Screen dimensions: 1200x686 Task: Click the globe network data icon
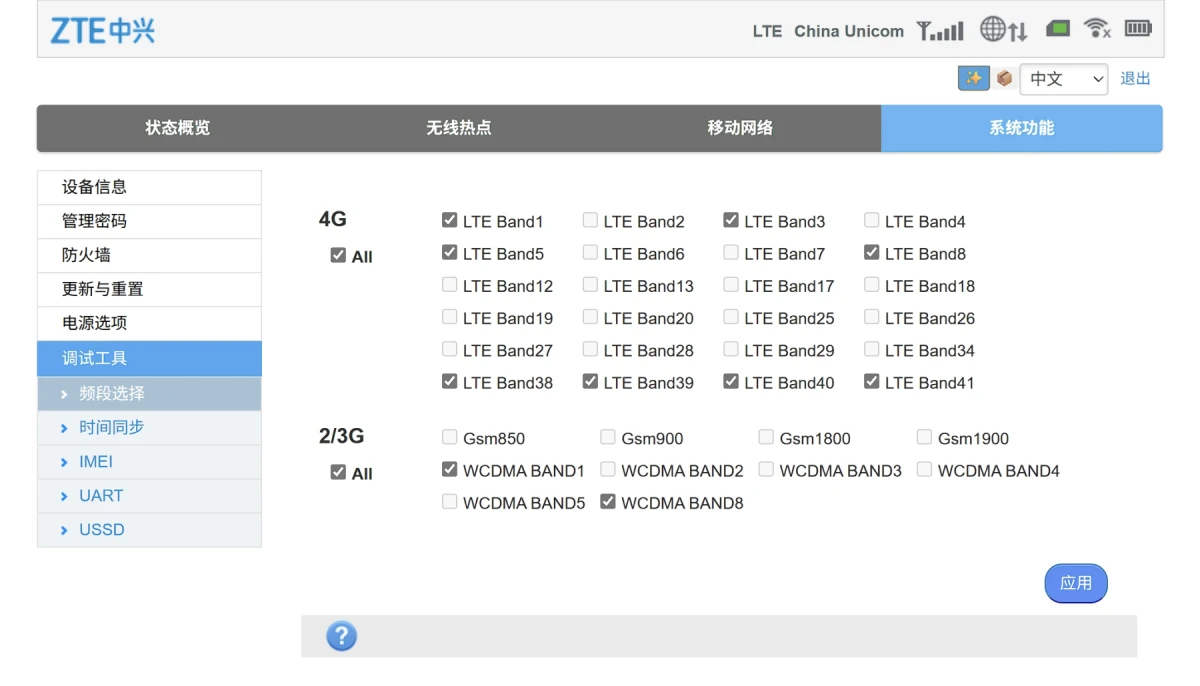(1003, 30)
